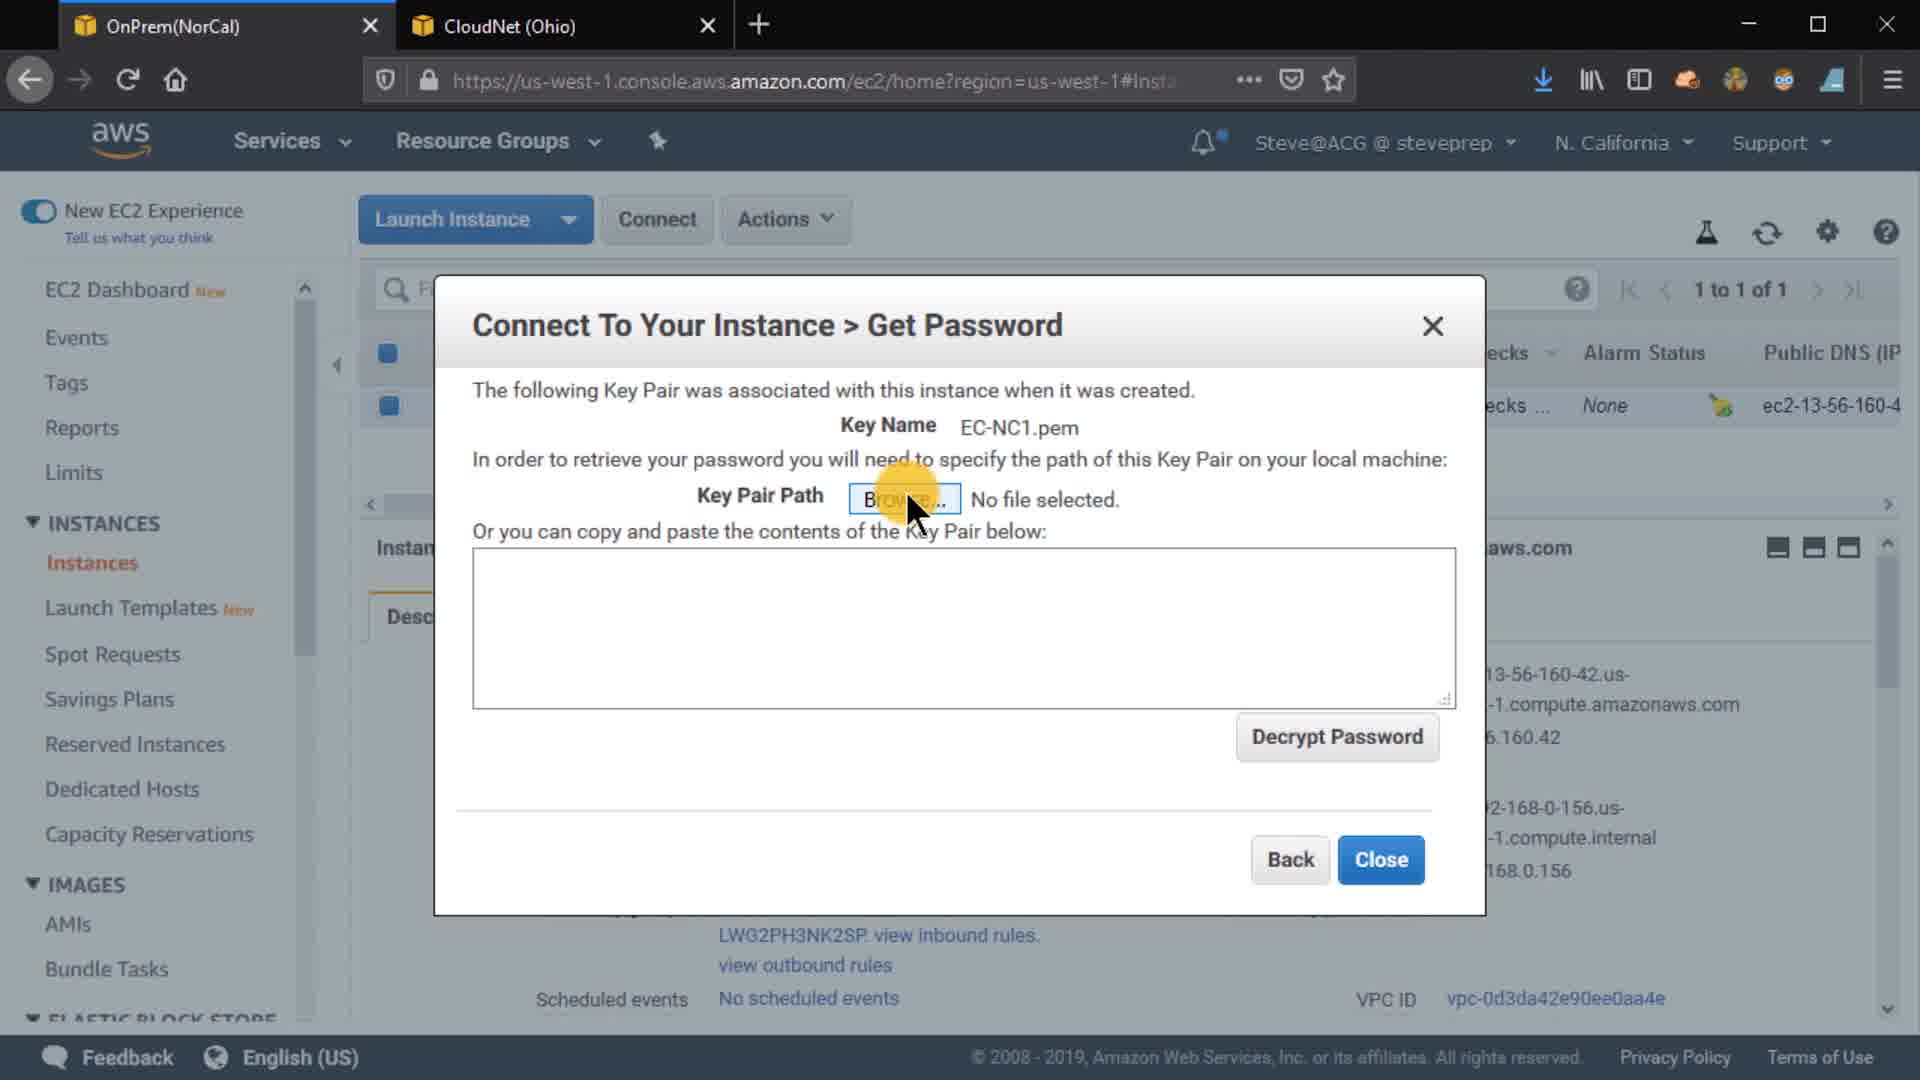Open the Services dropdown menu
Screen dimensions: 1920x1080
[292, 141]
